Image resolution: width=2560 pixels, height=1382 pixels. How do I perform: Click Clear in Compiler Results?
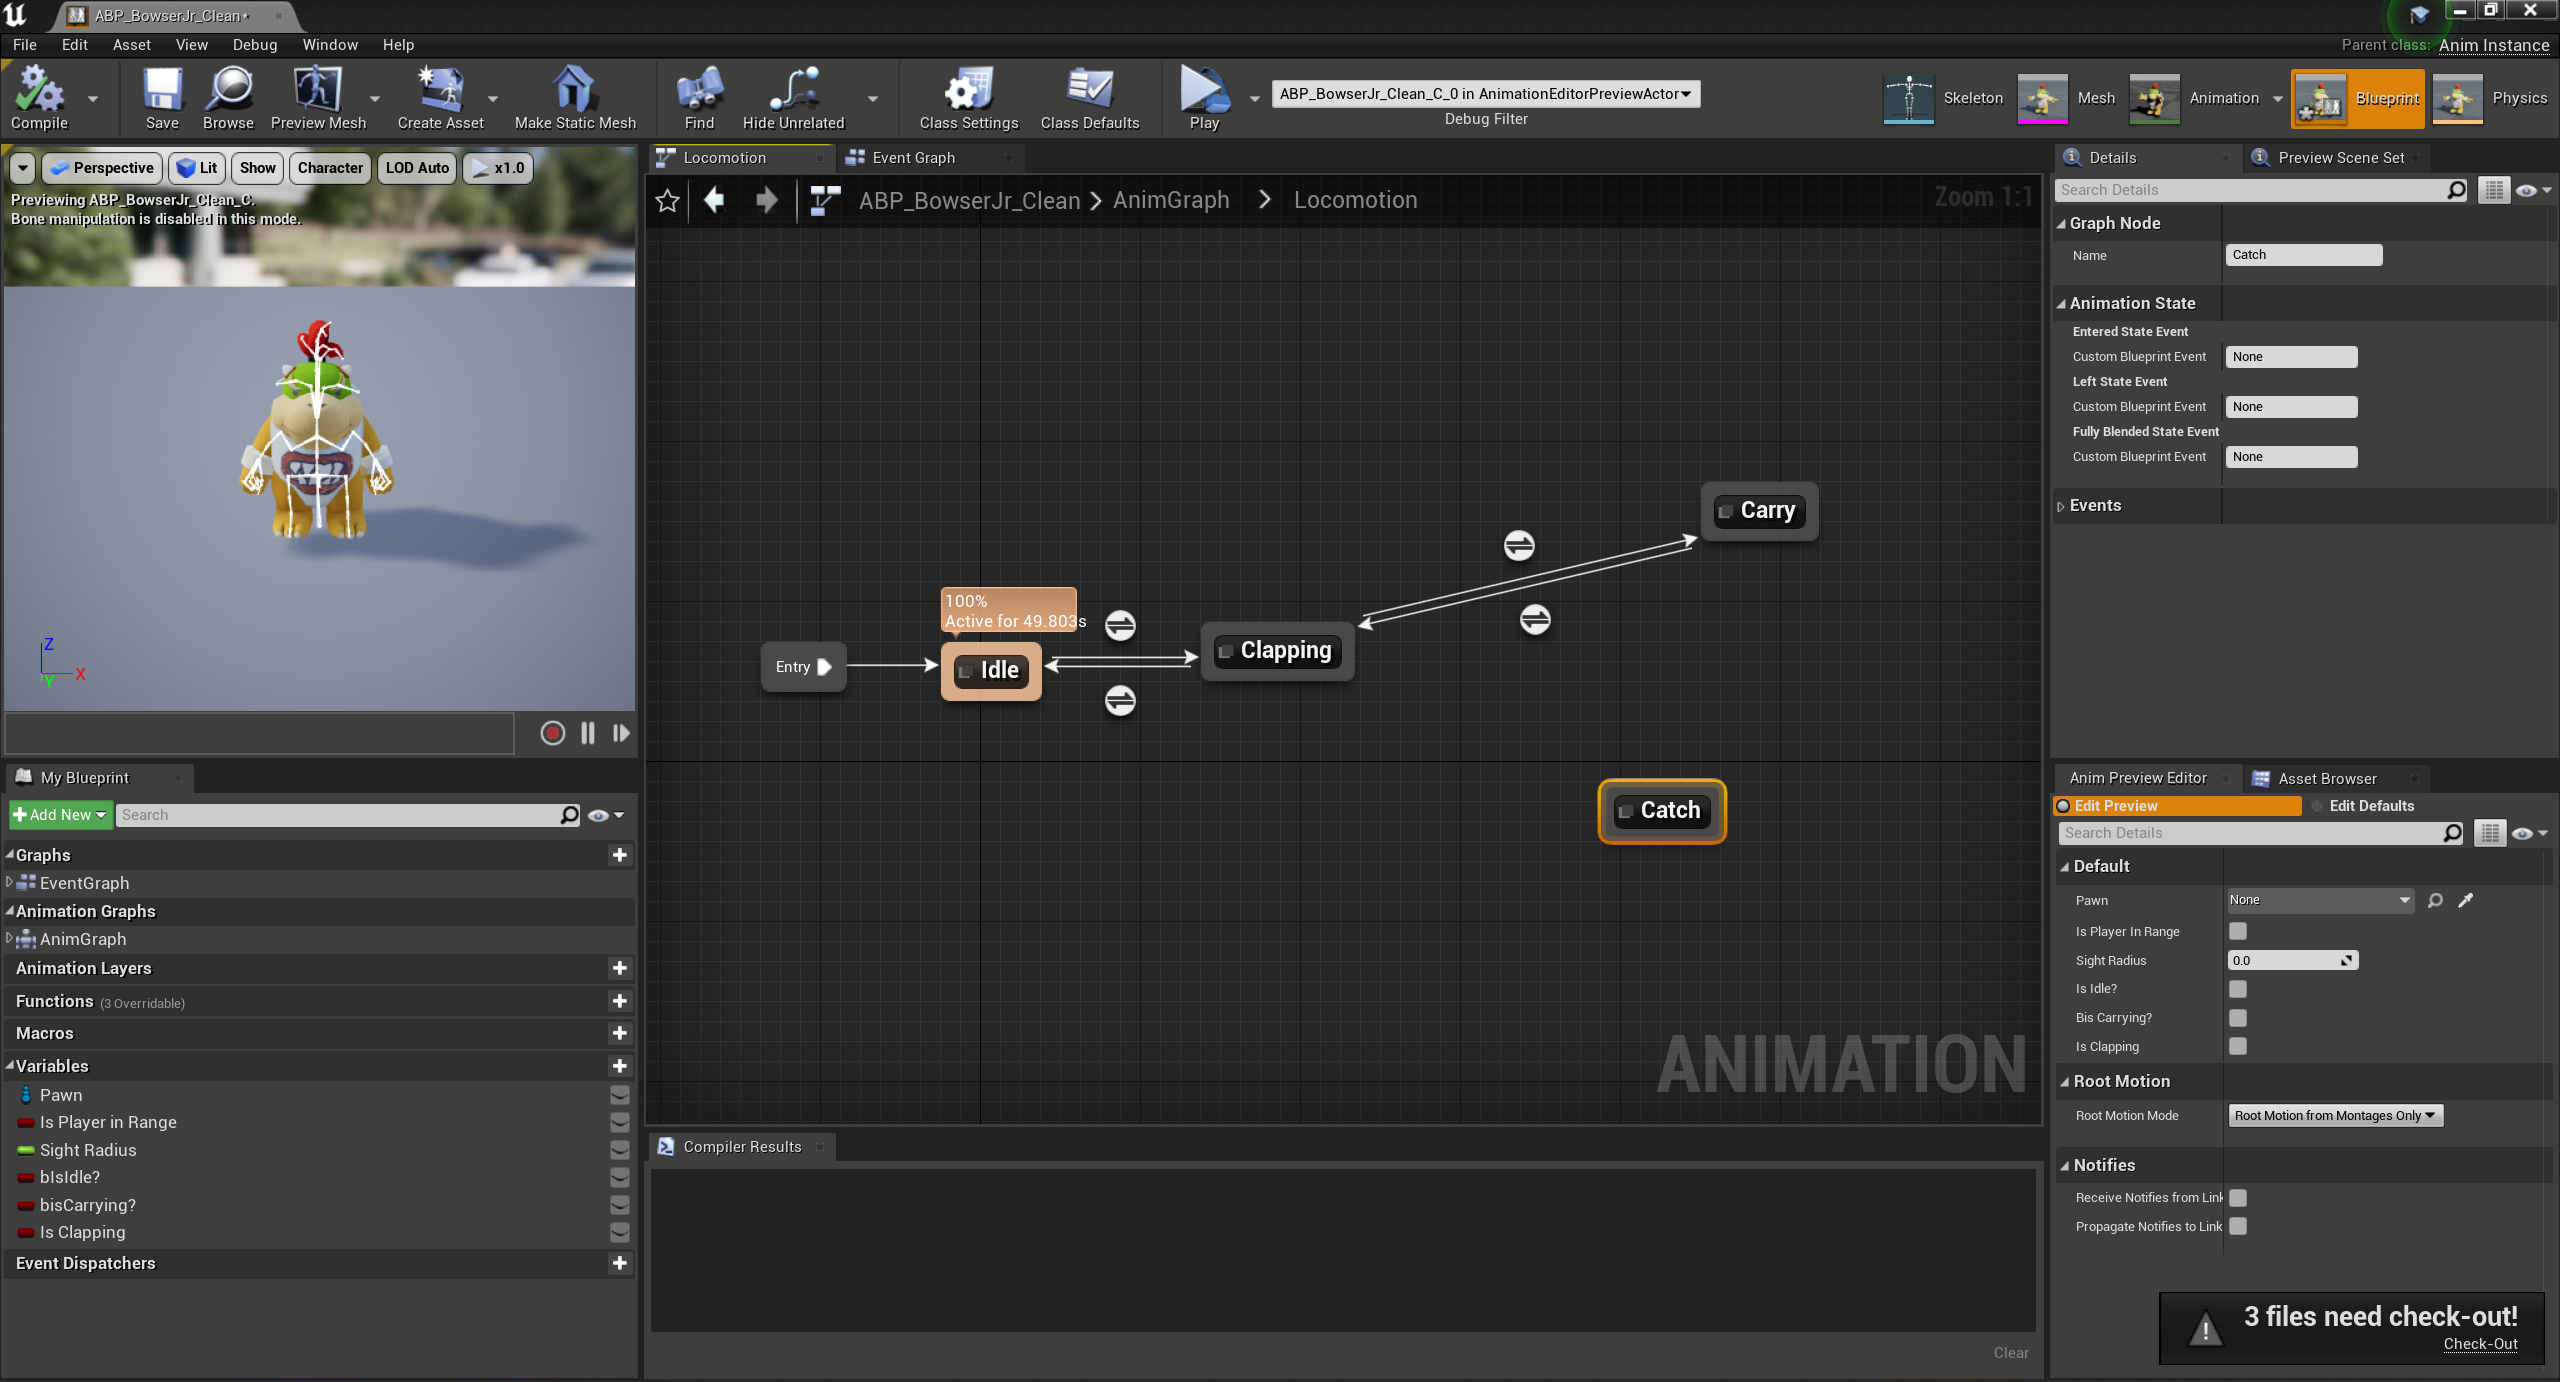click(x=2011, y=1353)
